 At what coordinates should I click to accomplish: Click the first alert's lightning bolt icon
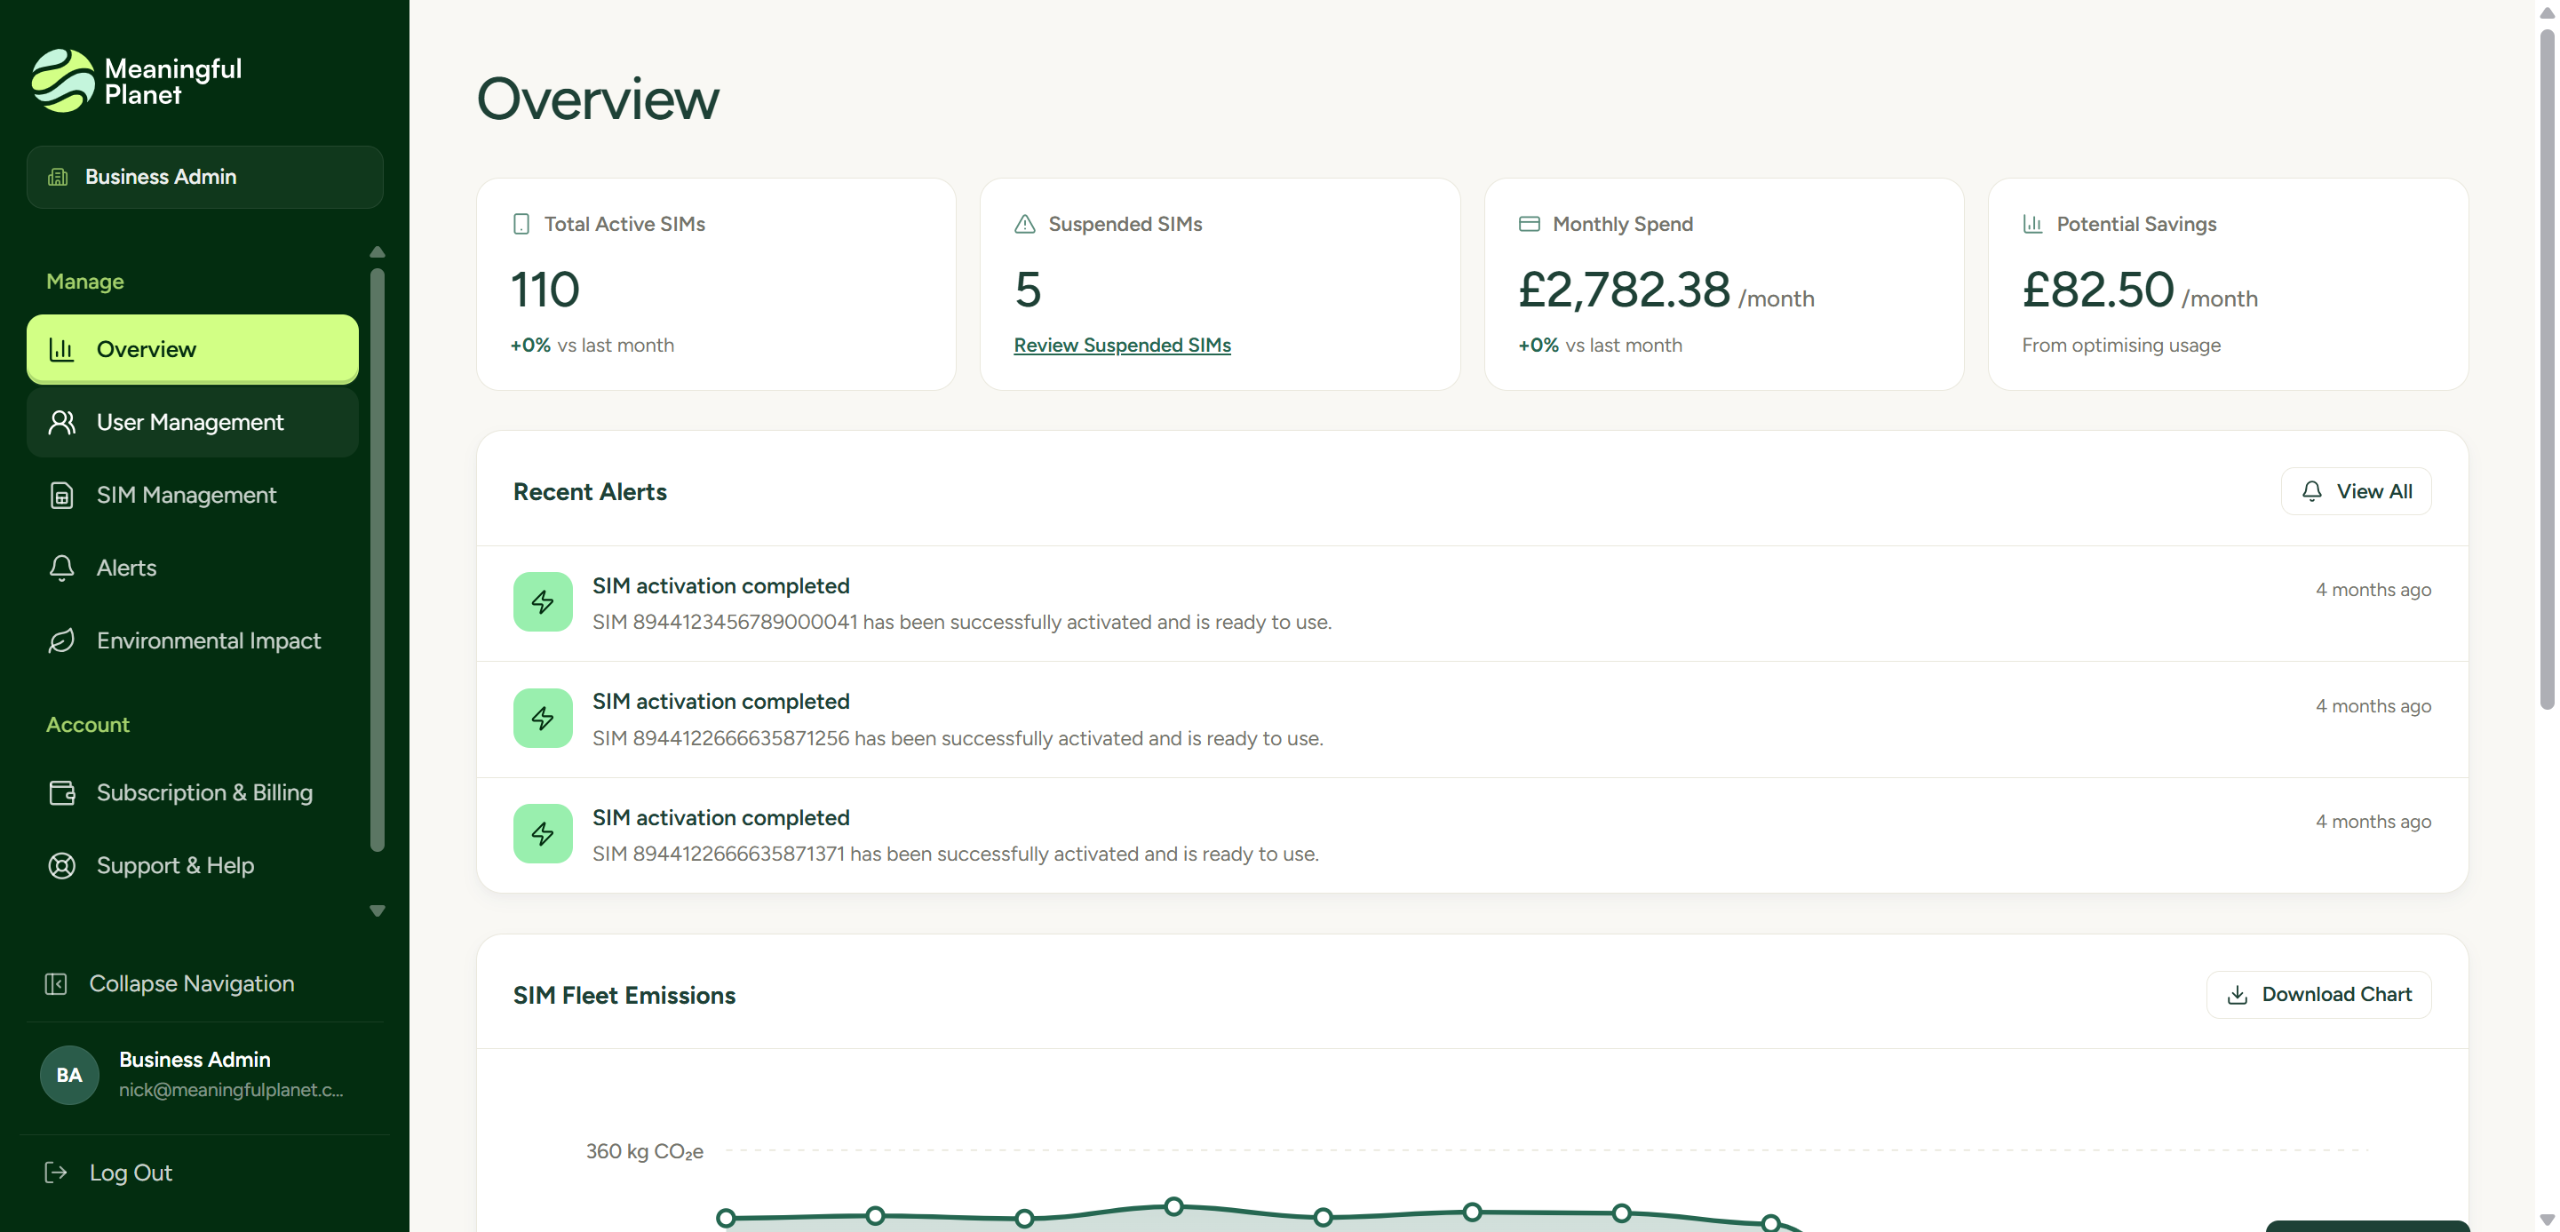[543, 602]
